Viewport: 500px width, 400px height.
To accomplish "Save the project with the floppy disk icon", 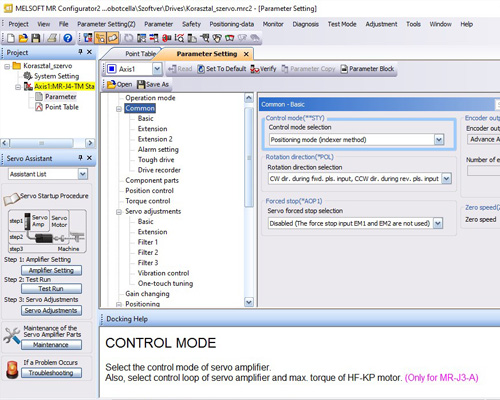I will click(36, 38).
